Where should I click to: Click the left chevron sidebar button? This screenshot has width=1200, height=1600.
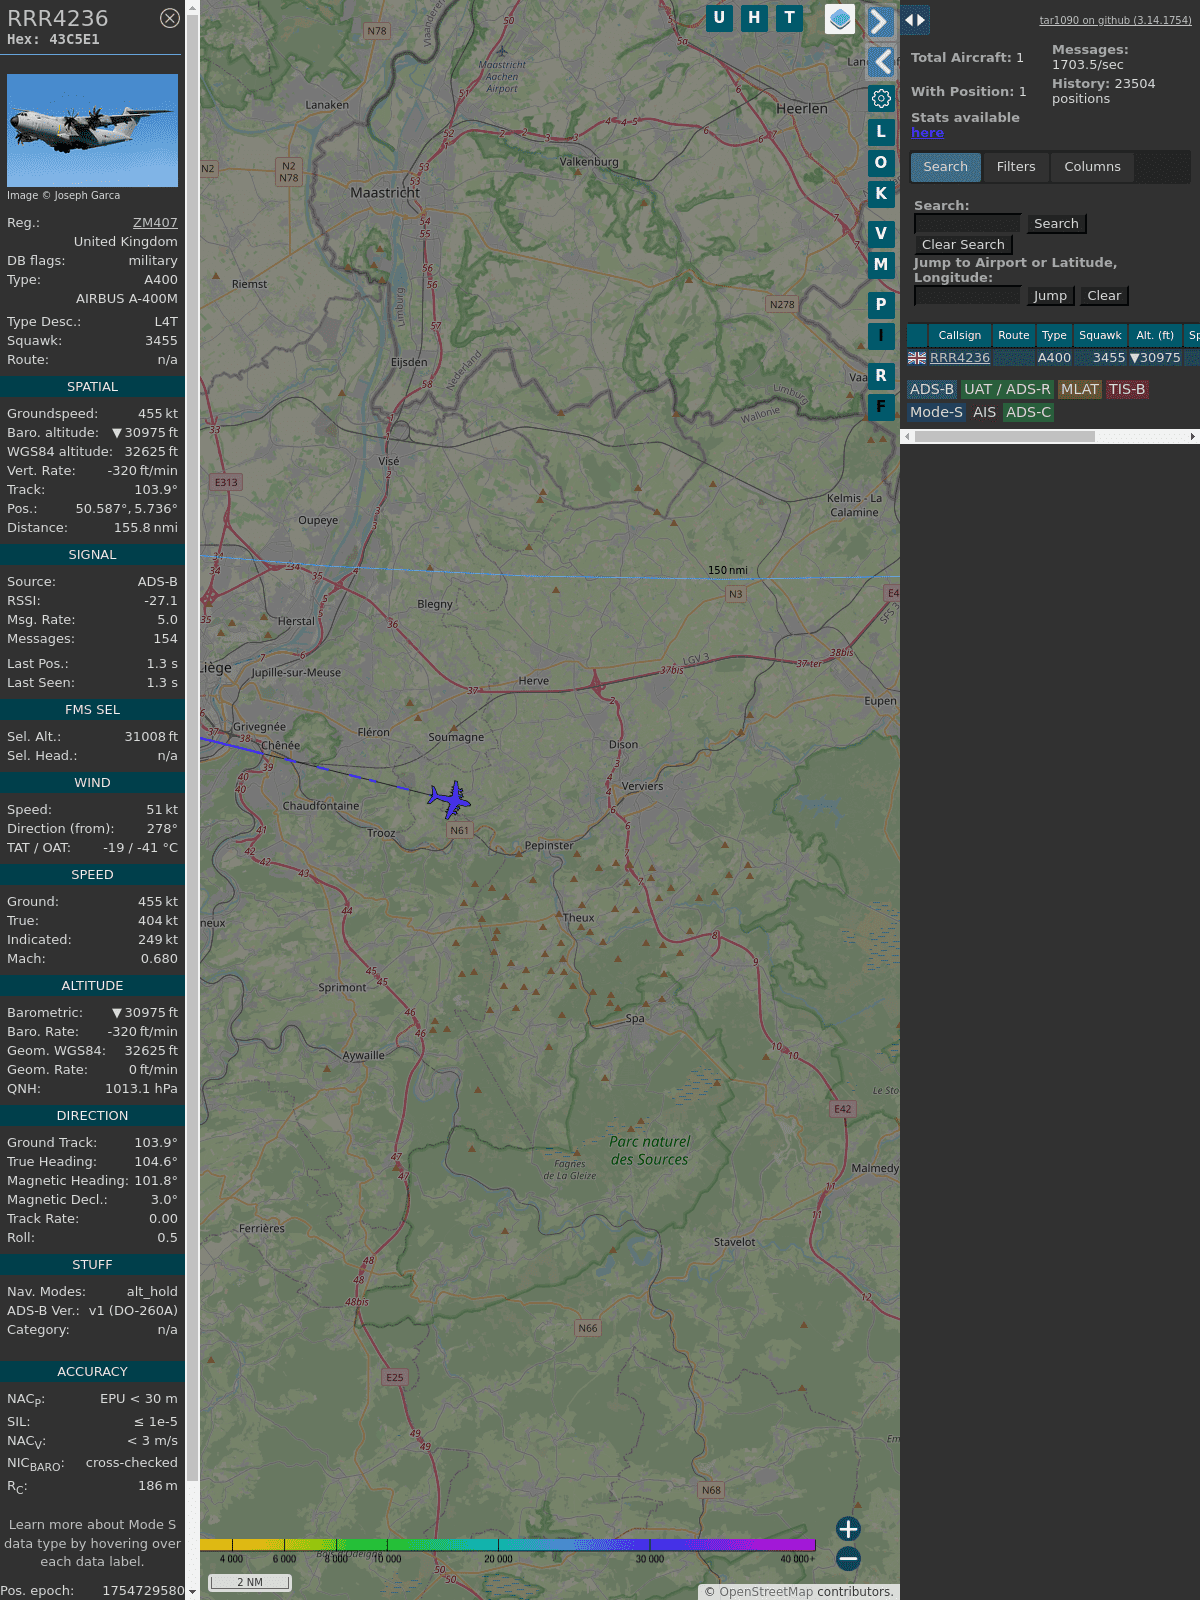point(880,62)
